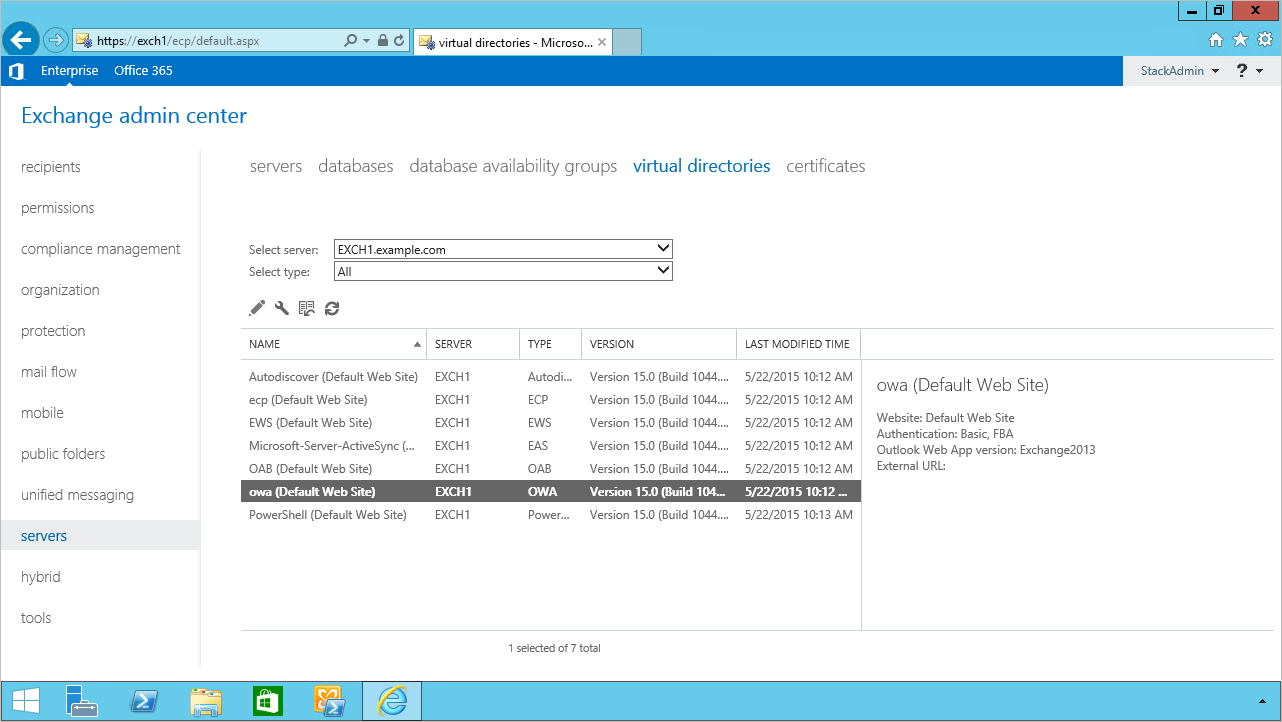
Task: Select the Autodiscover (Default Web Site) row
Action: (550, 377)
